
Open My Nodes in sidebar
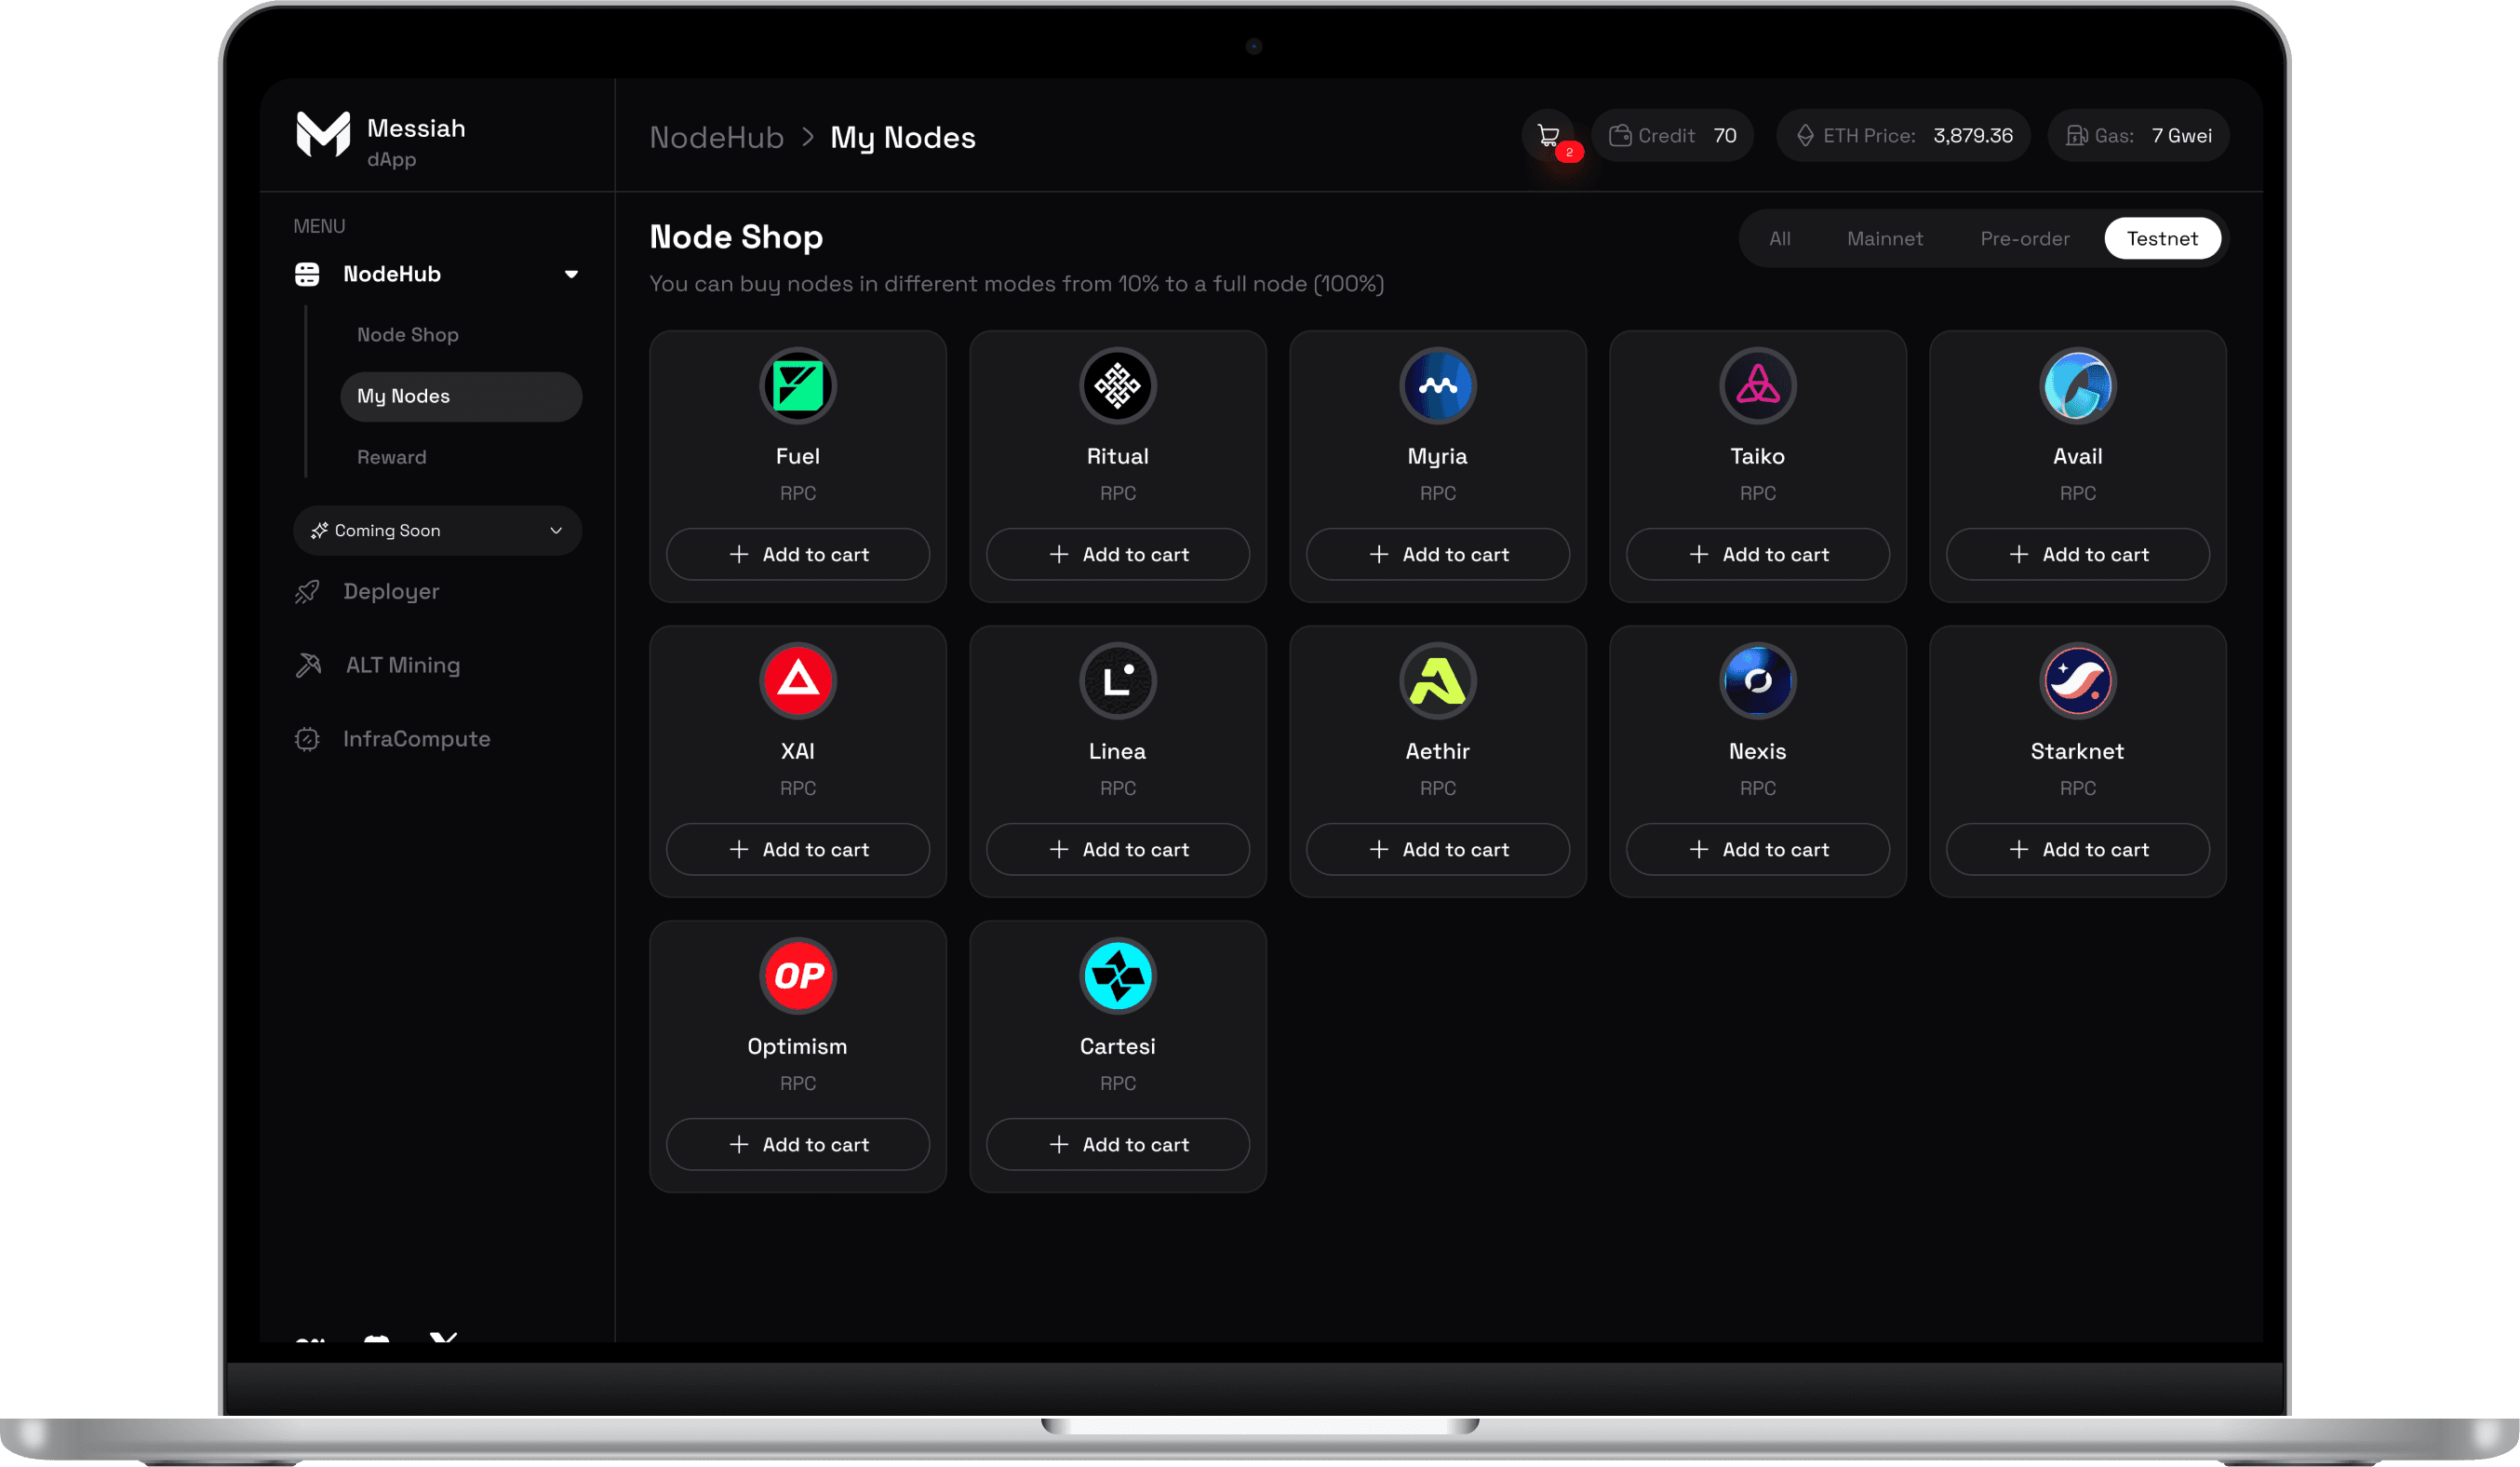461,396
